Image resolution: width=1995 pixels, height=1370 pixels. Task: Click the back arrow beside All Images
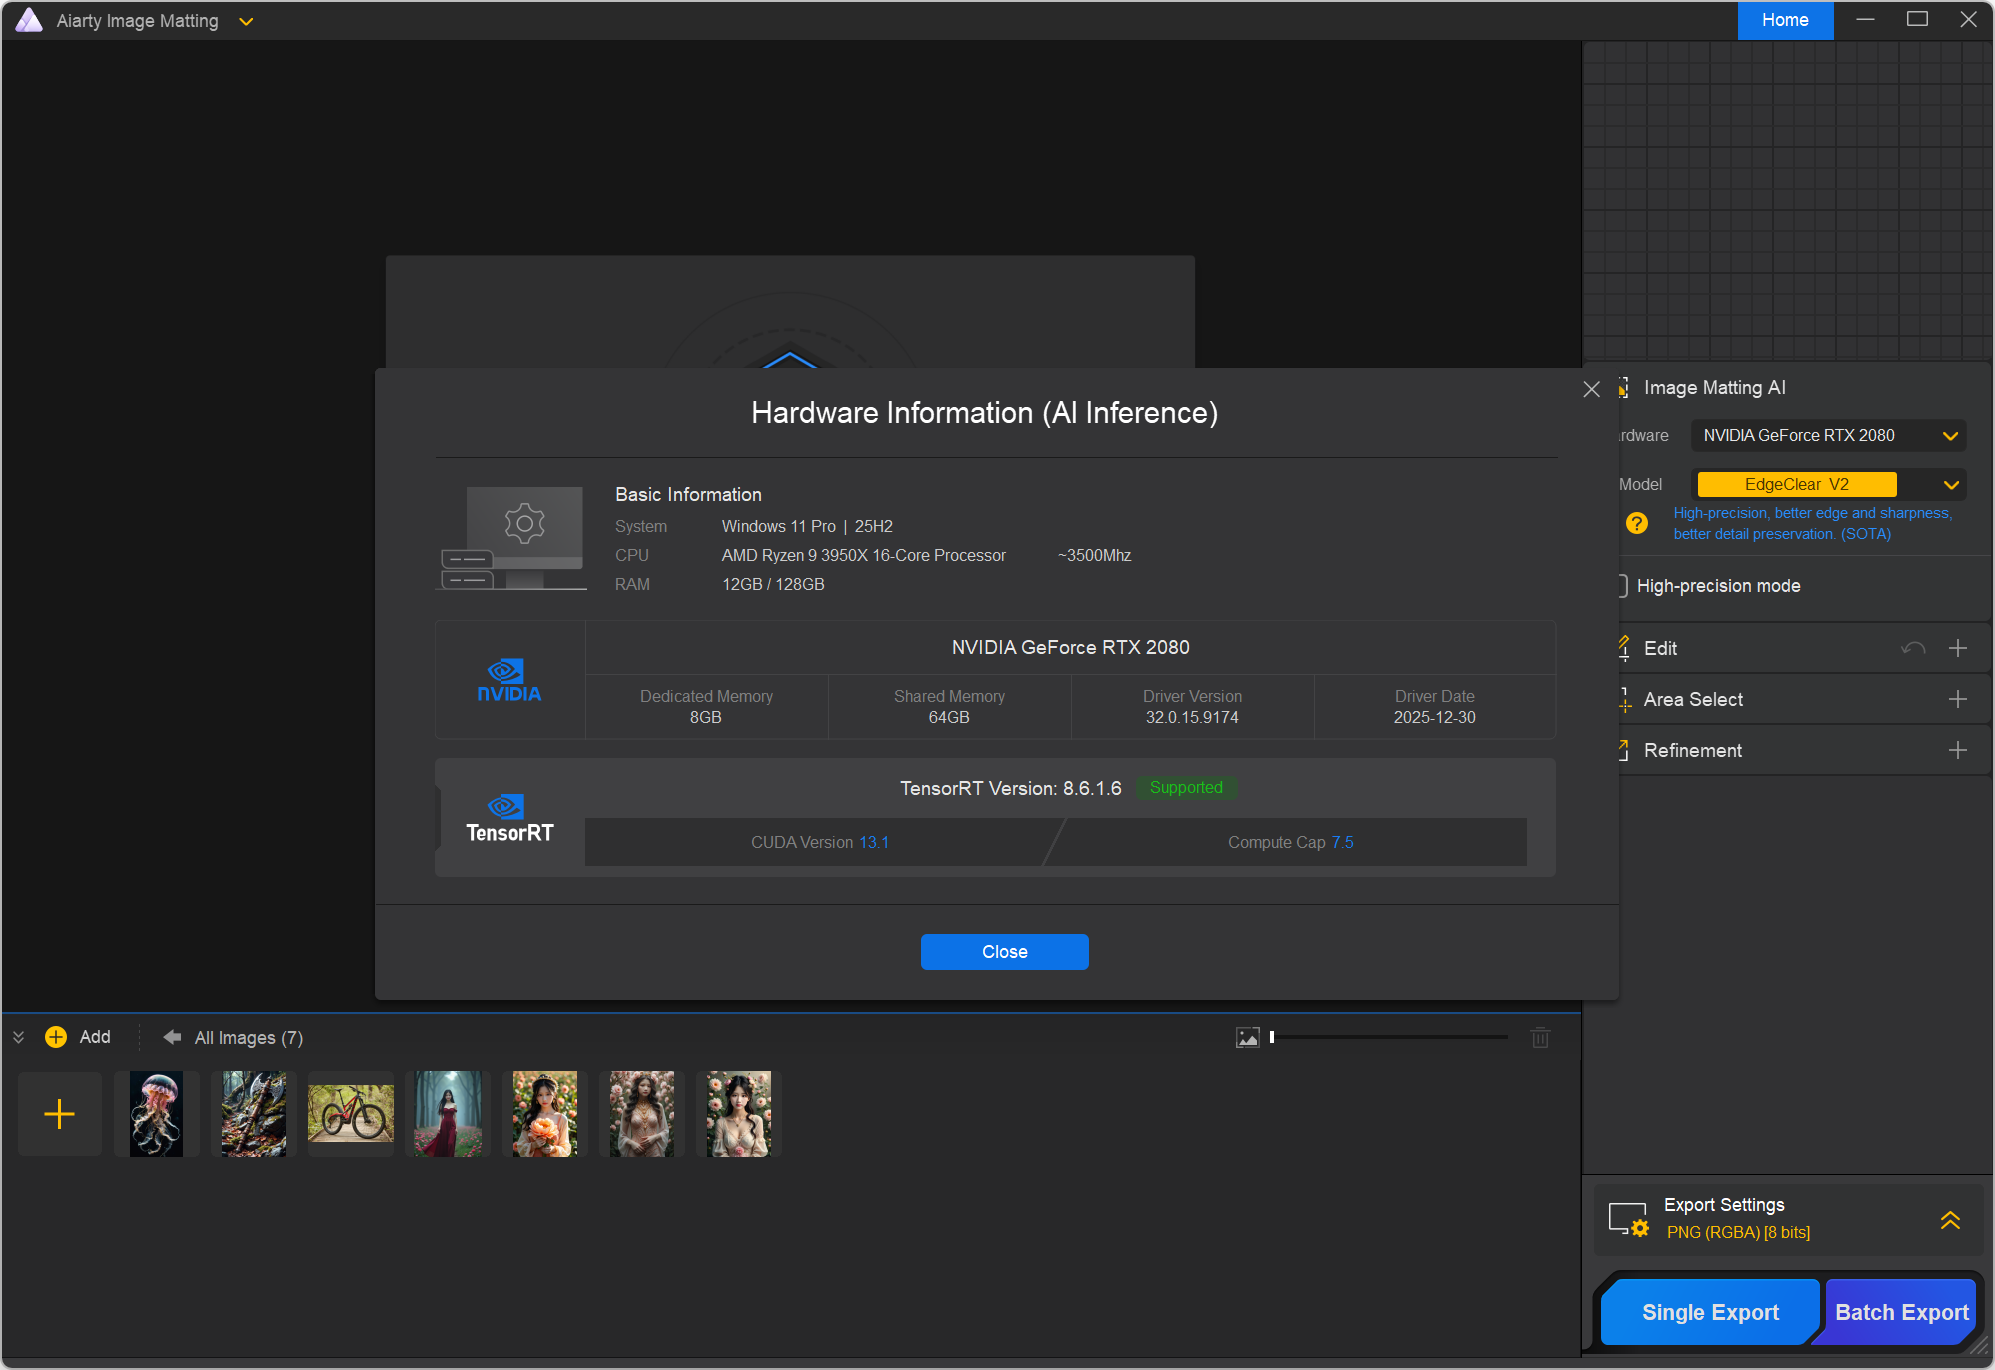pyautogui.click(x=172, y=1037)
